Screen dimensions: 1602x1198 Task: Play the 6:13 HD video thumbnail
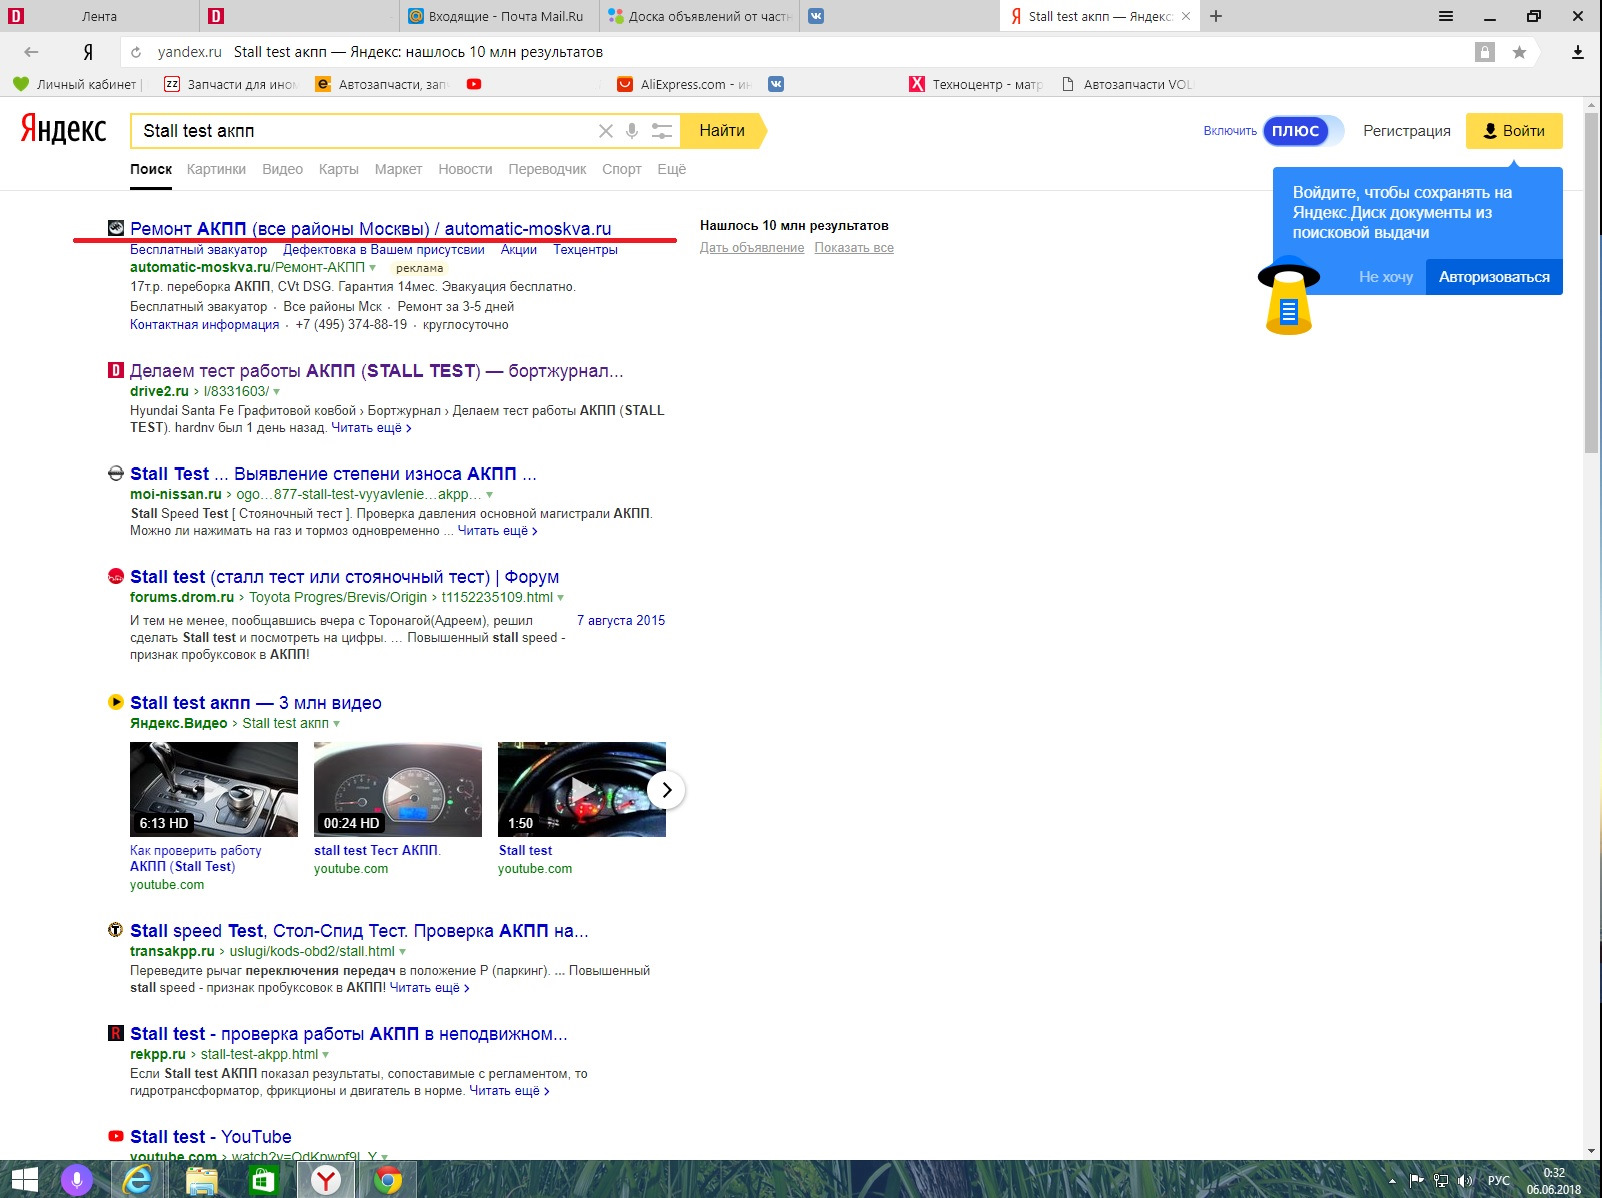pyautogui.click(x=214, y=789)
